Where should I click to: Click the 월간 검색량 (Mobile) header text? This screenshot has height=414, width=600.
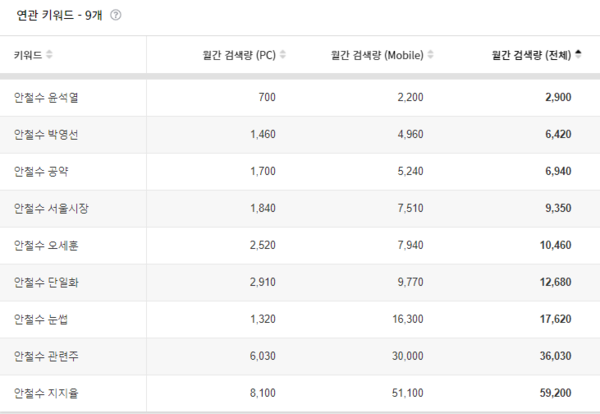[377, 55]
